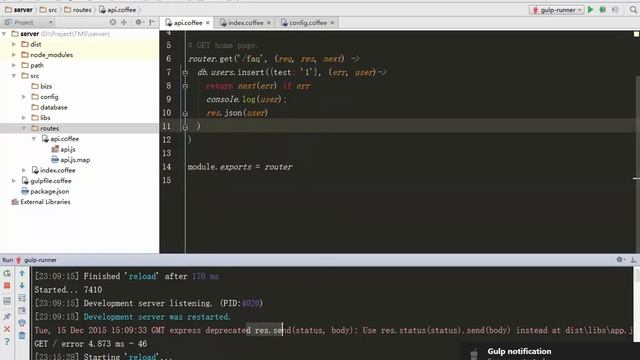
Task: Toggle fold marker on line 11
Action: 185,127
